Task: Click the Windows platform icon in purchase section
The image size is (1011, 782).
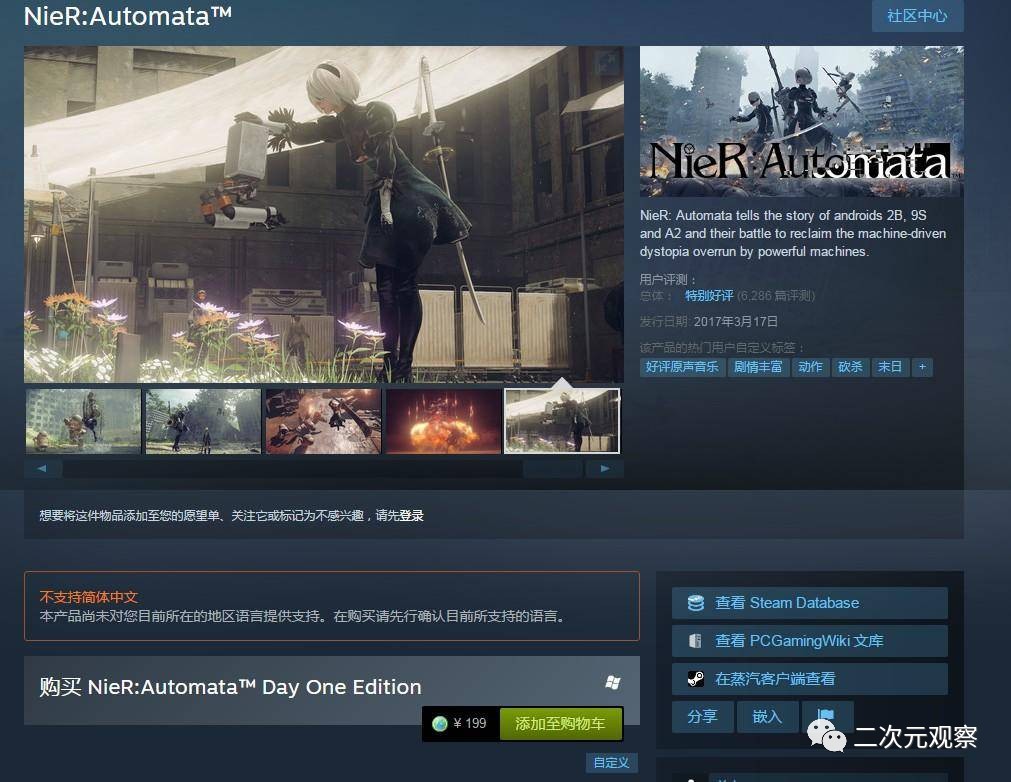Action: pos(613,681)
